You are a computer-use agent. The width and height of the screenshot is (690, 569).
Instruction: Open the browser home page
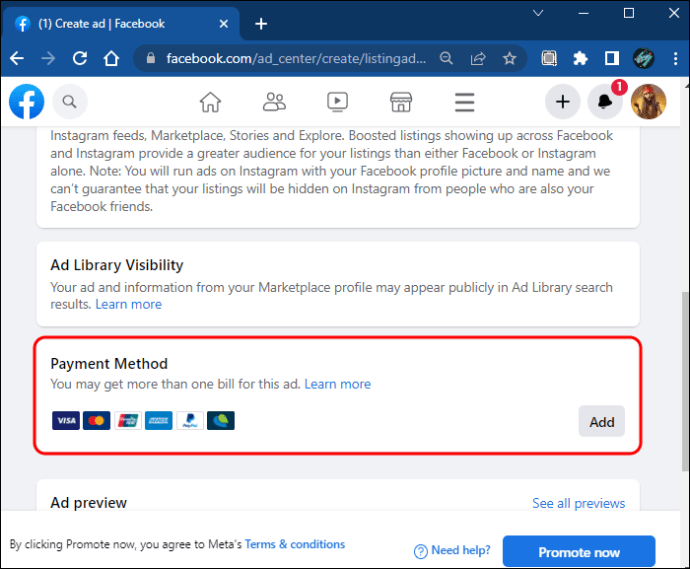(111, 58)
